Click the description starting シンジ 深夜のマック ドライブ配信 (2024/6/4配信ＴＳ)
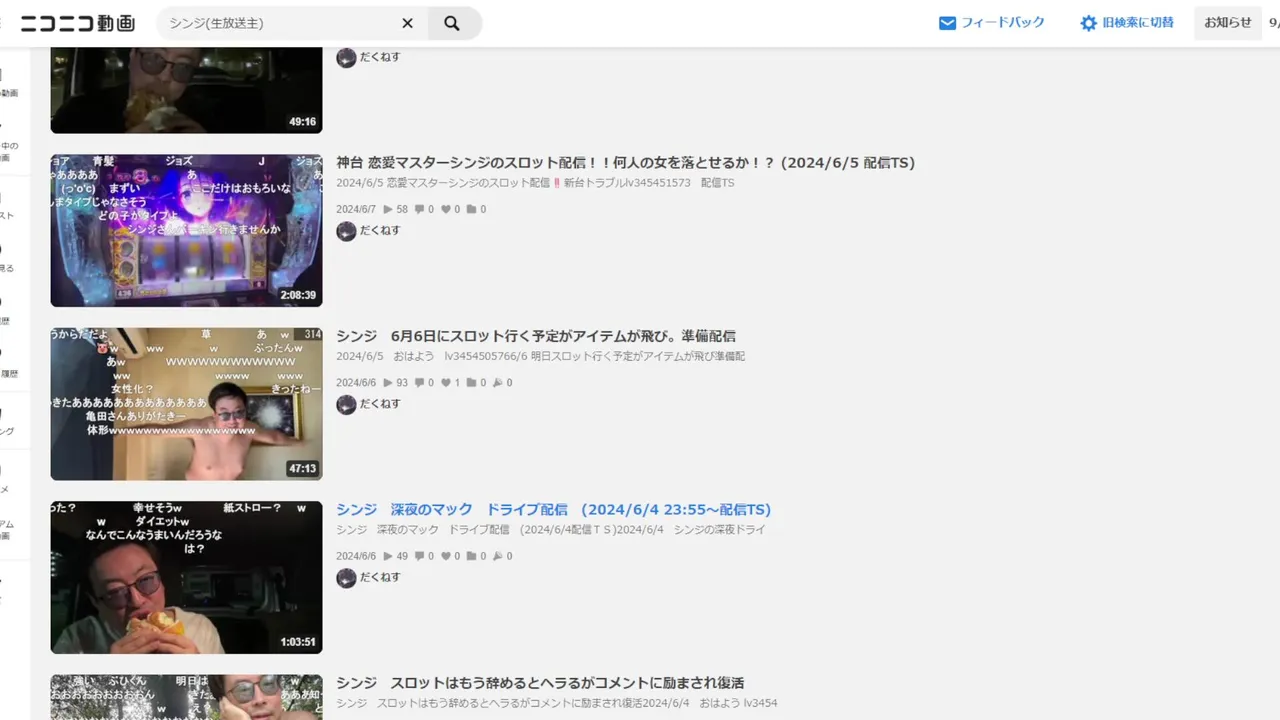 551,529
